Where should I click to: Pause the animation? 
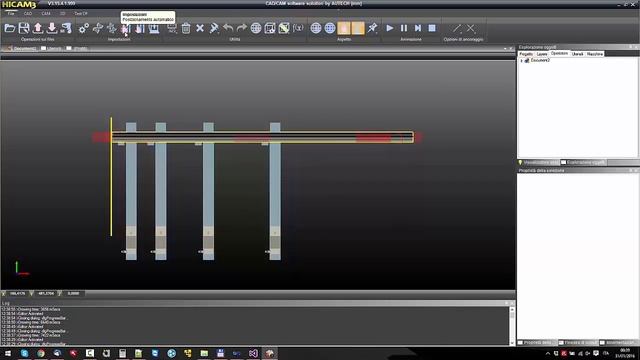tap(404, 28)
